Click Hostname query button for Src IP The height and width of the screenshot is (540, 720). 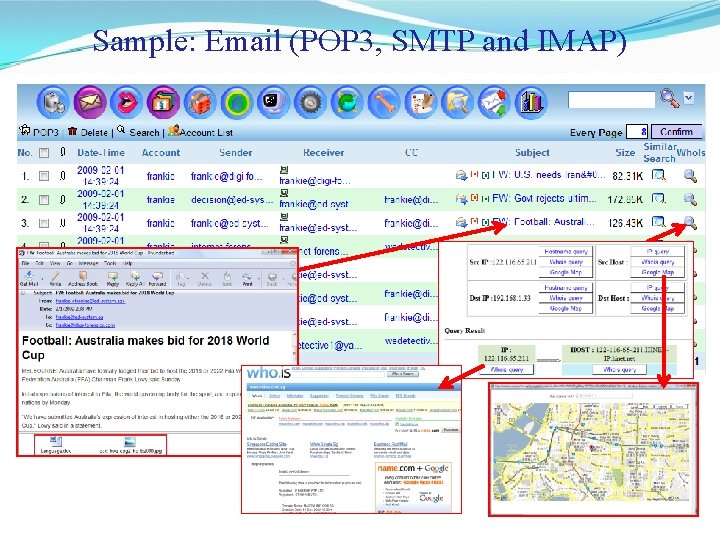pos(566,251)
